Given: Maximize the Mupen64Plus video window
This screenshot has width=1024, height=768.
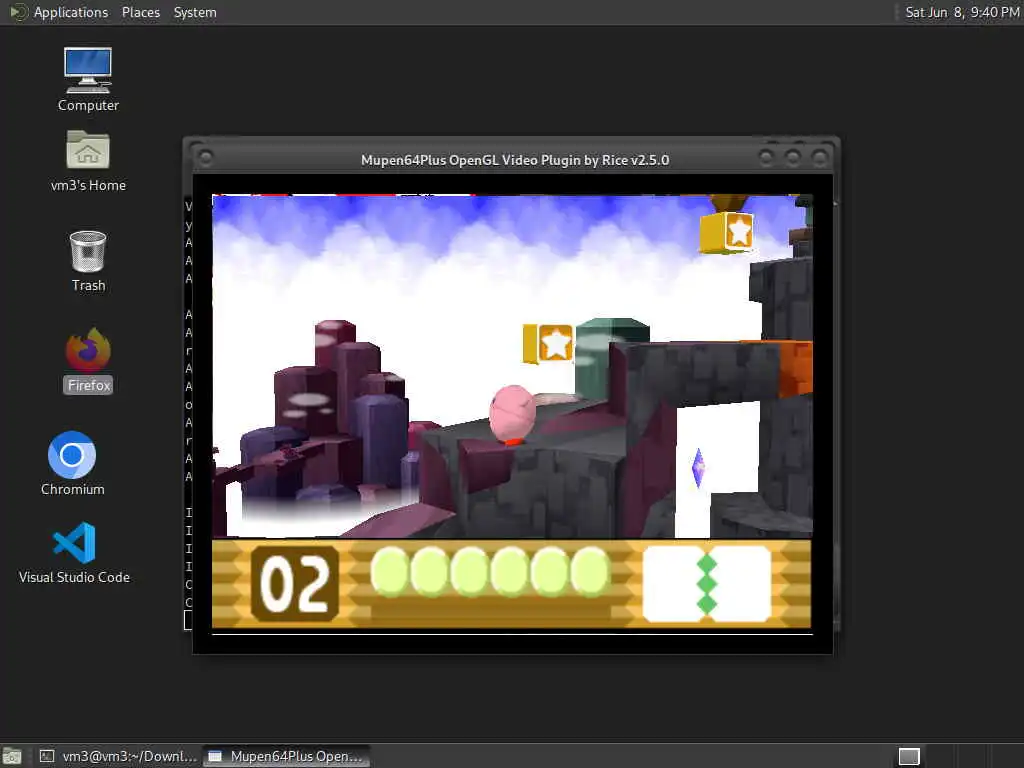Looking at the screenshot, I should click(x=793, y=157).
